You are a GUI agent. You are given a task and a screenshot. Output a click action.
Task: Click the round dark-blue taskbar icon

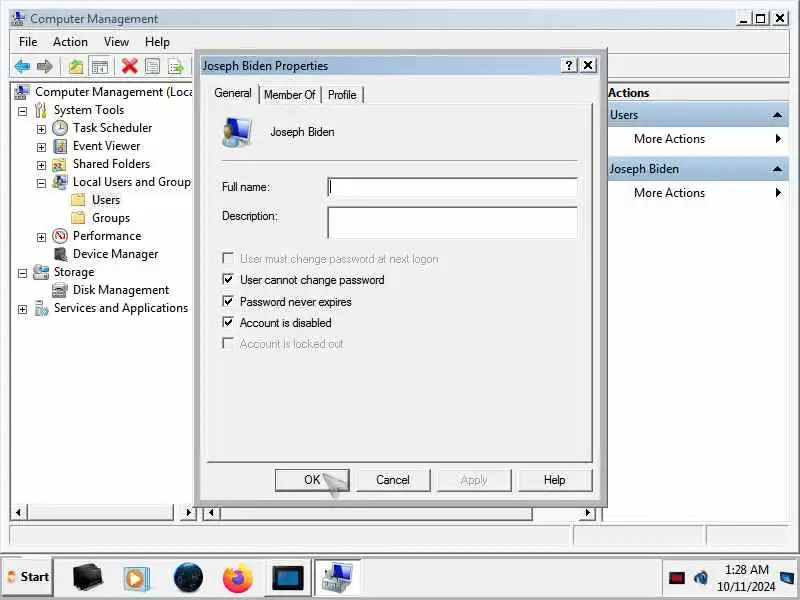[188, 578]
